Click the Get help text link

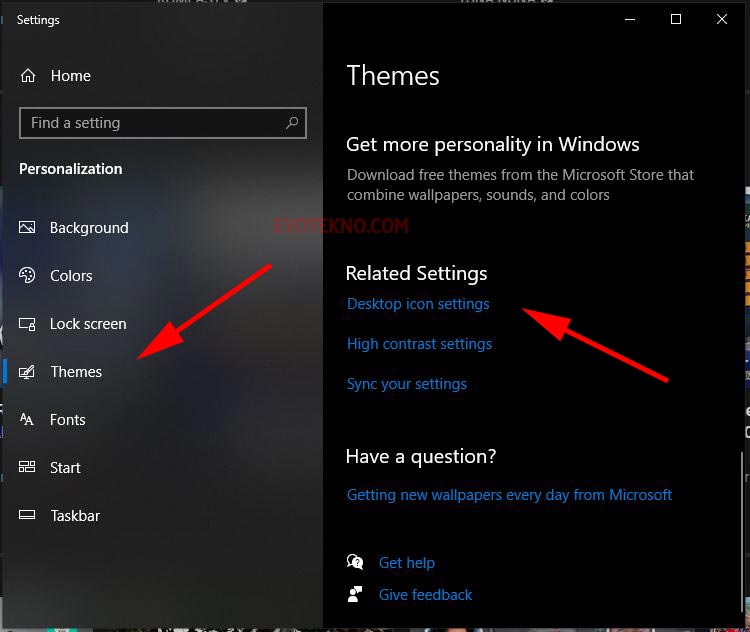point(406,563)
